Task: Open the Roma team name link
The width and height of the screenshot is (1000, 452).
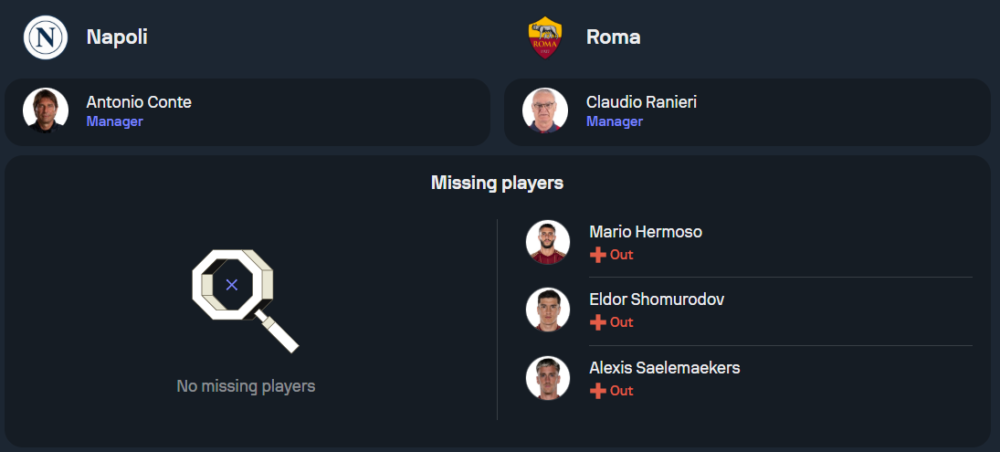Action: [x=613, y=37]
